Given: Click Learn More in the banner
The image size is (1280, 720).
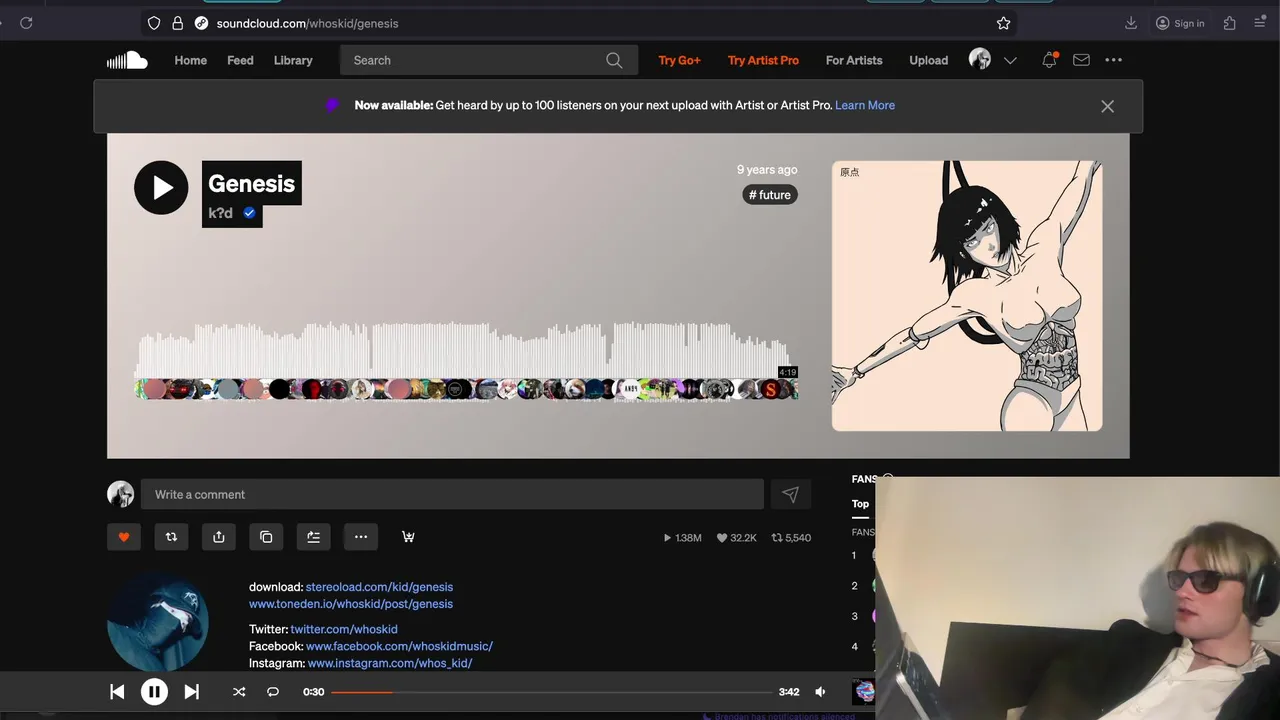Looking at the screenshot, I should click(x=865, y=105).
